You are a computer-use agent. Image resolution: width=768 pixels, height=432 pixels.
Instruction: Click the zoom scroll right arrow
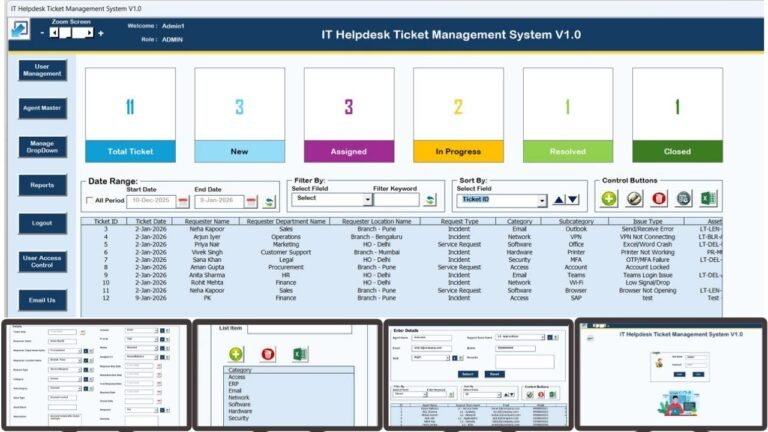click(x=89, y=33)
